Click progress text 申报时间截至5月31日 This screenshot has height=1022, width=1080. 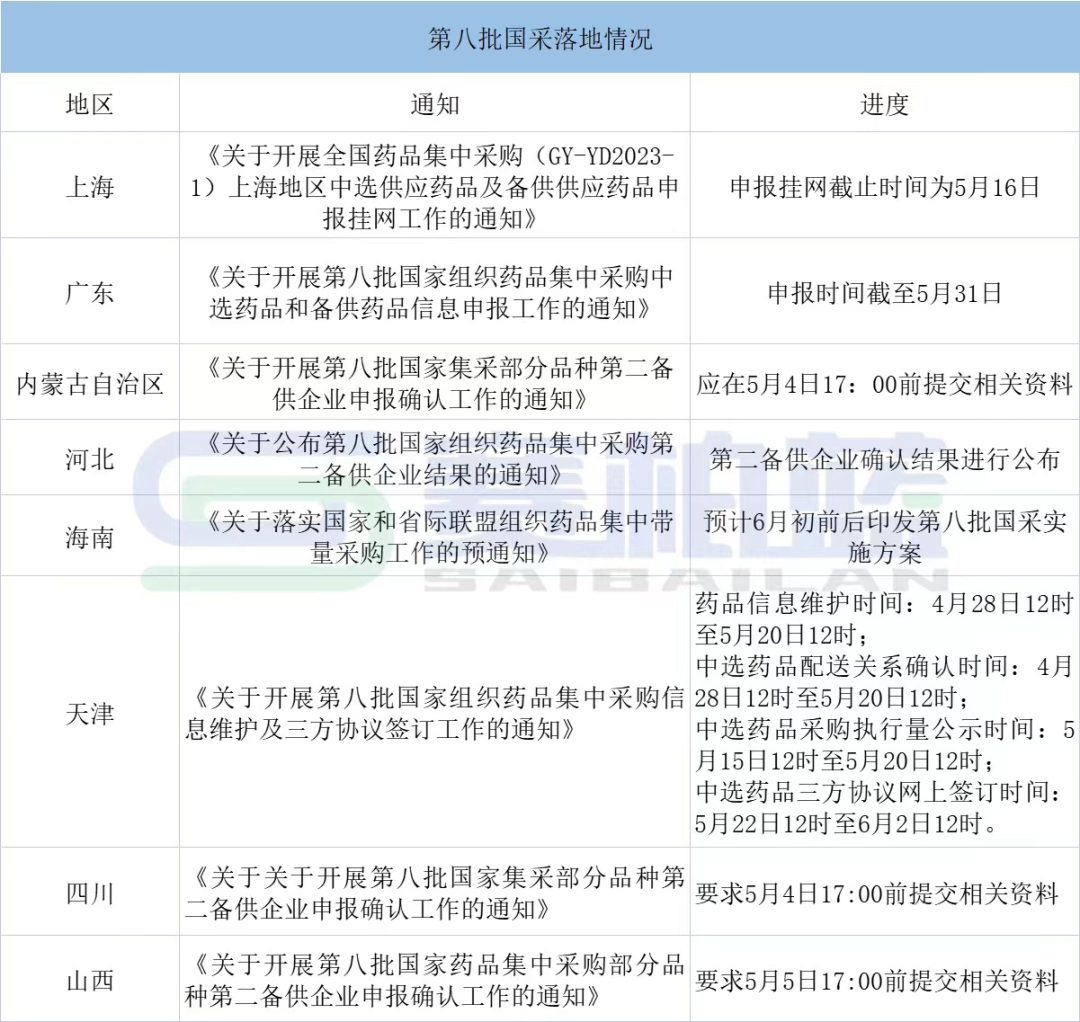coord(884,293)
